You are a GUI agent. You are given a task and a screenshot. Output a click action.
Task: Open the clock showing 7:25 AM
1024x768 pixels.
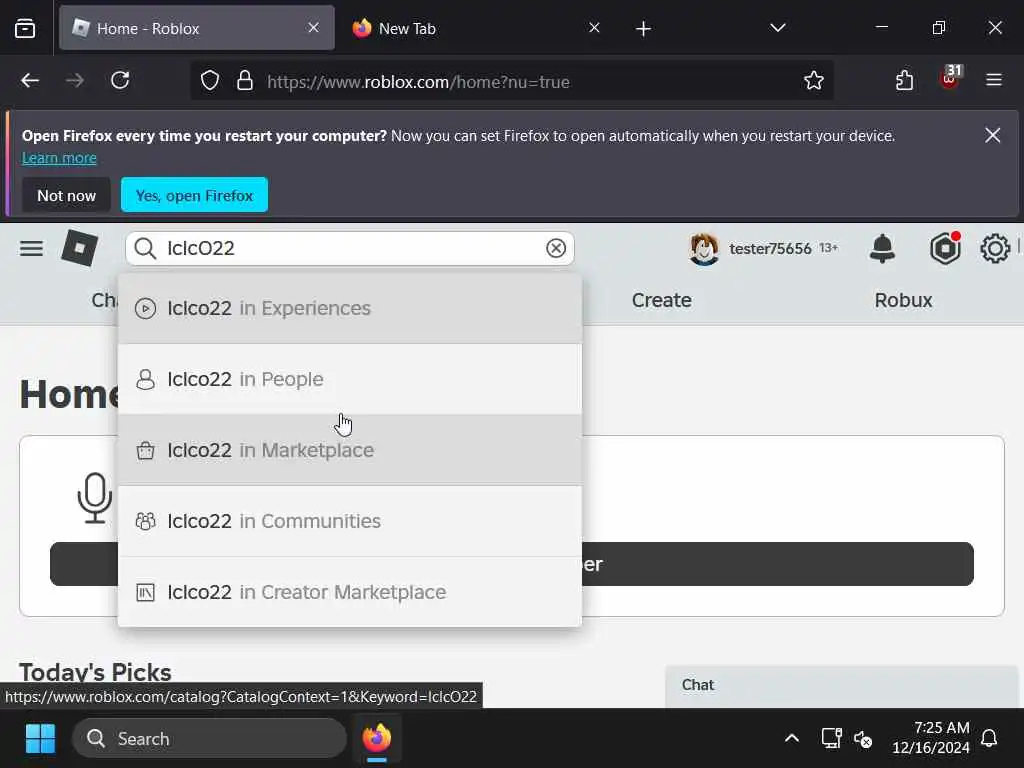pos(931,737)
